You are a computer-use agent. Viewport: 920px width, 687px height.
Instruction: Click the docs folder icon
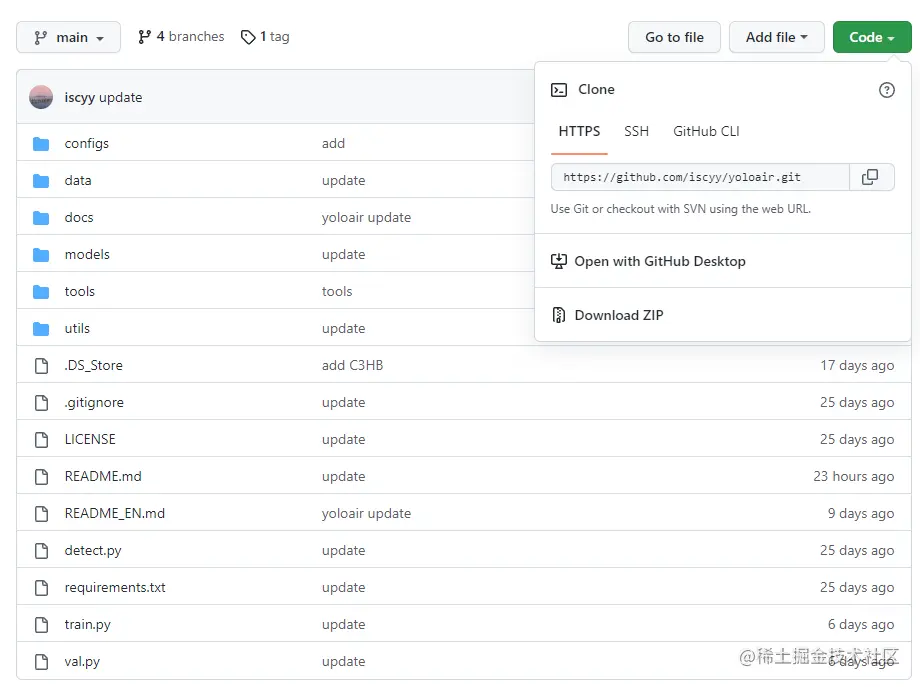click(41, 218)
